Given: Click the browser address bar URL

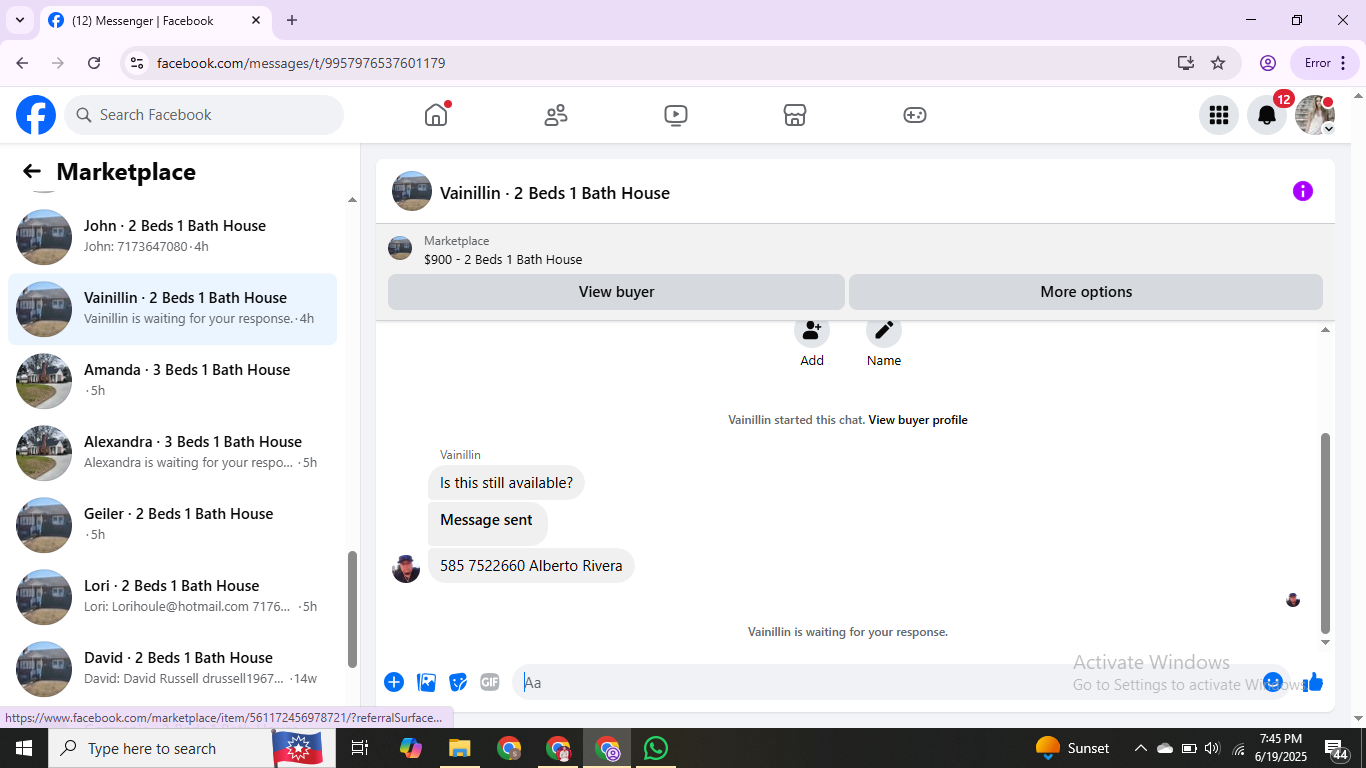Looking at the screenshot, I should point(301,63).
